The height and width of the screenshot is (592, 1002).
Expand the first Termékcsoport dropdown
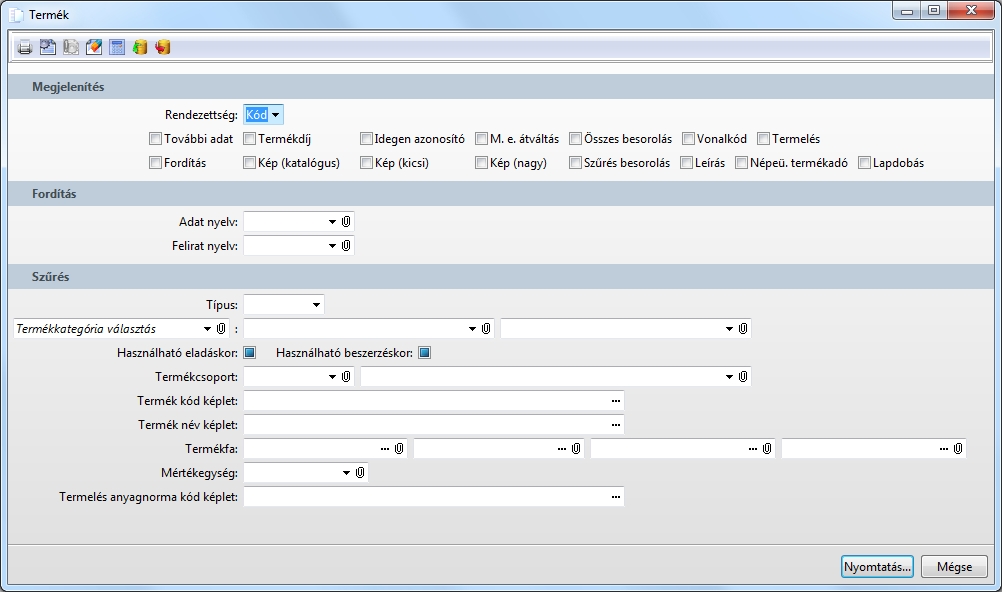[x=332, y=377]
